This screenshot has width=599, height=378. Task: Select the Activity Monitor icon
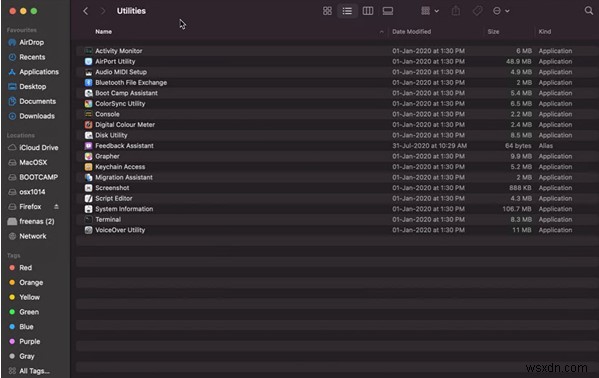click(88, 51)
